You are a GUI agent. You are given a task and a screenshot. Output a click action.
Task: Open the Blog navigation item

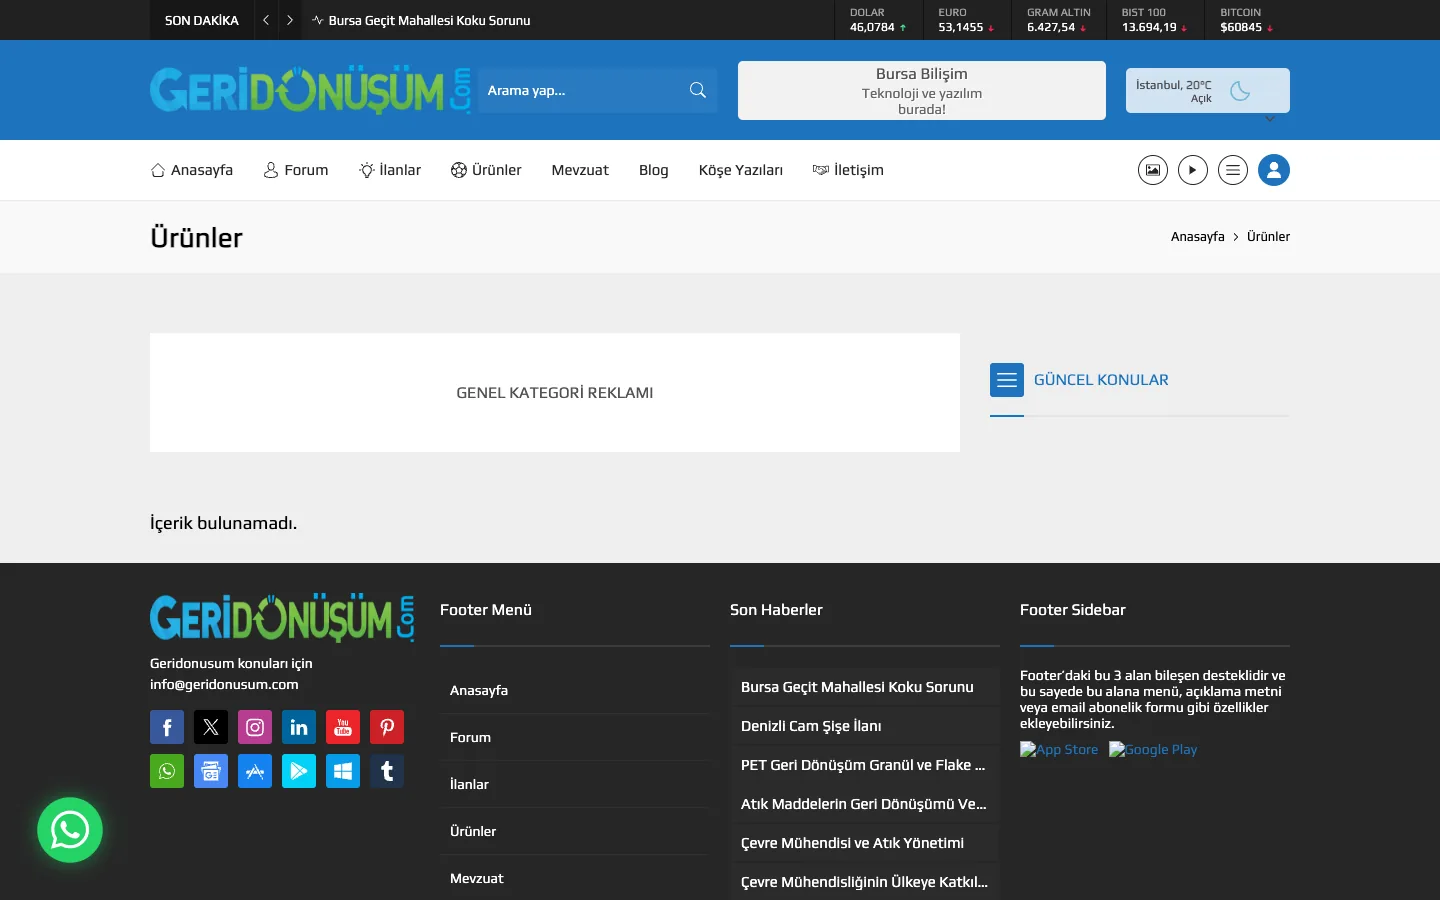coord(654,170)
